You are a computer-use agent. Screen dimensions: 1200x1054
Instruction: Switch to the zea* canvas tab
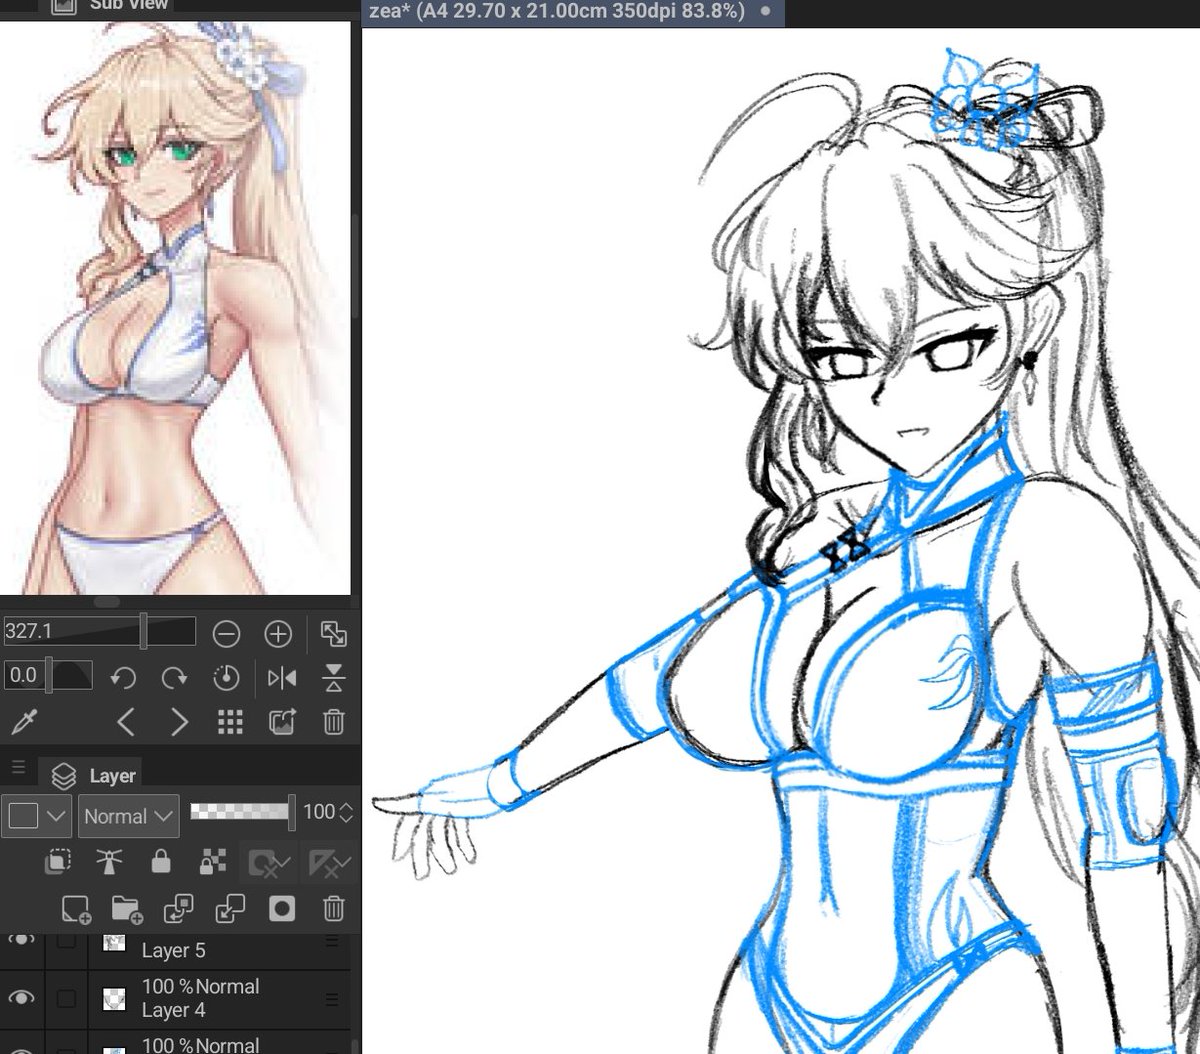coord(572,11)
